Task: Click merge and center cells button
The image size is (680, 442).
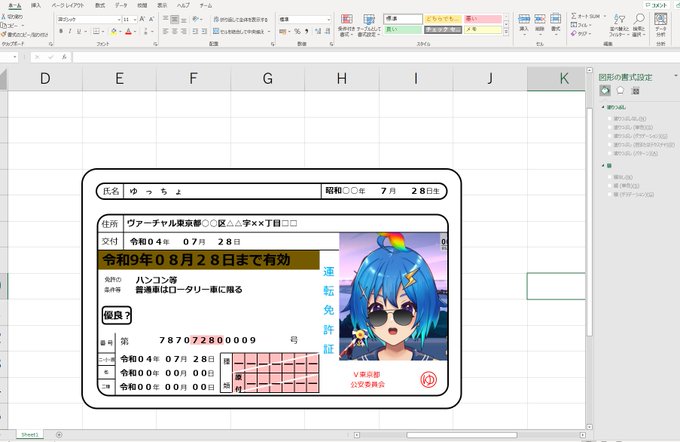Action: pyautogui.click(x=239, y=31)
